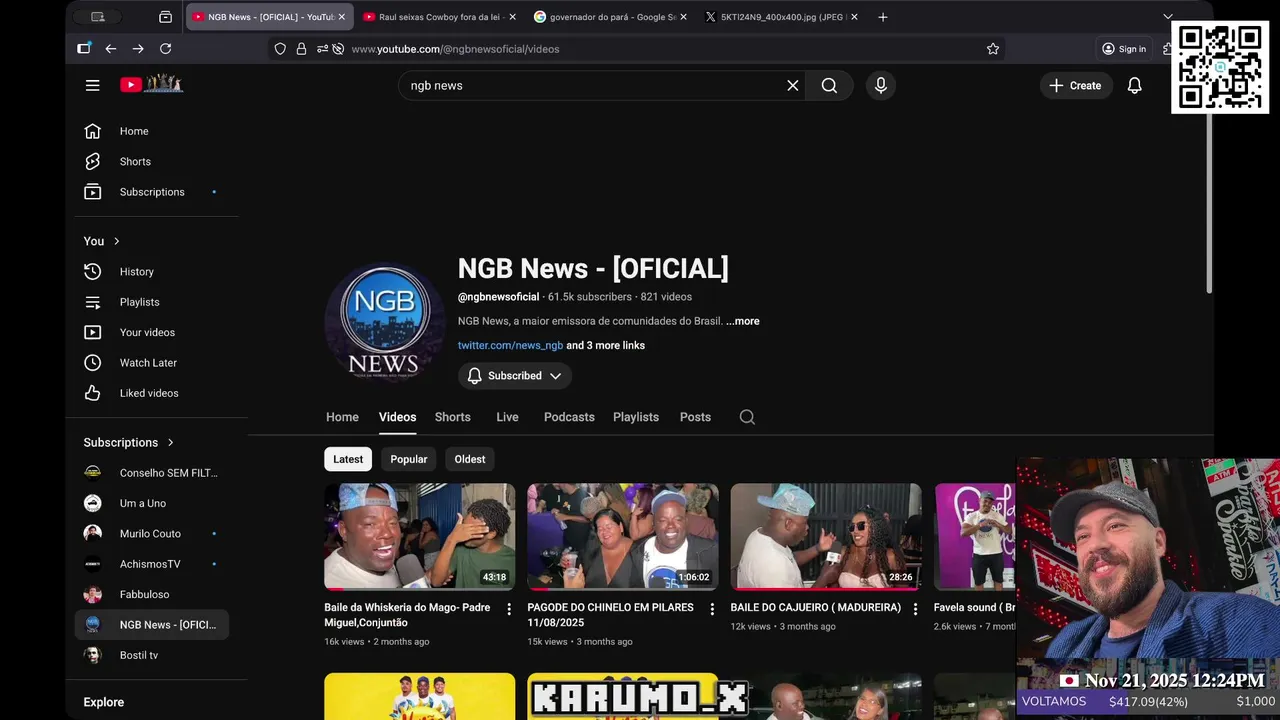Reload the page

[165, 48]
